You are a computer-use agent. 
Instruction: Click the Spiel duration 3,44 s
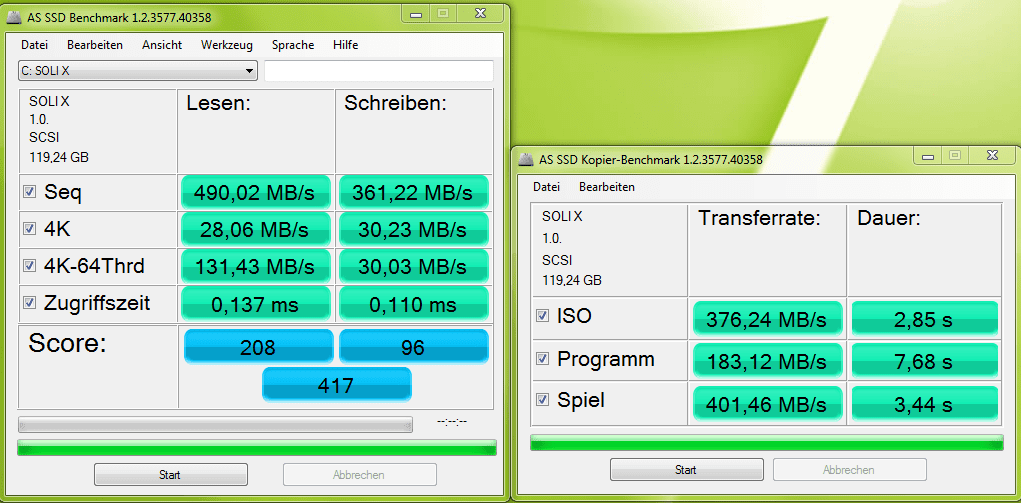coord(925,403)
